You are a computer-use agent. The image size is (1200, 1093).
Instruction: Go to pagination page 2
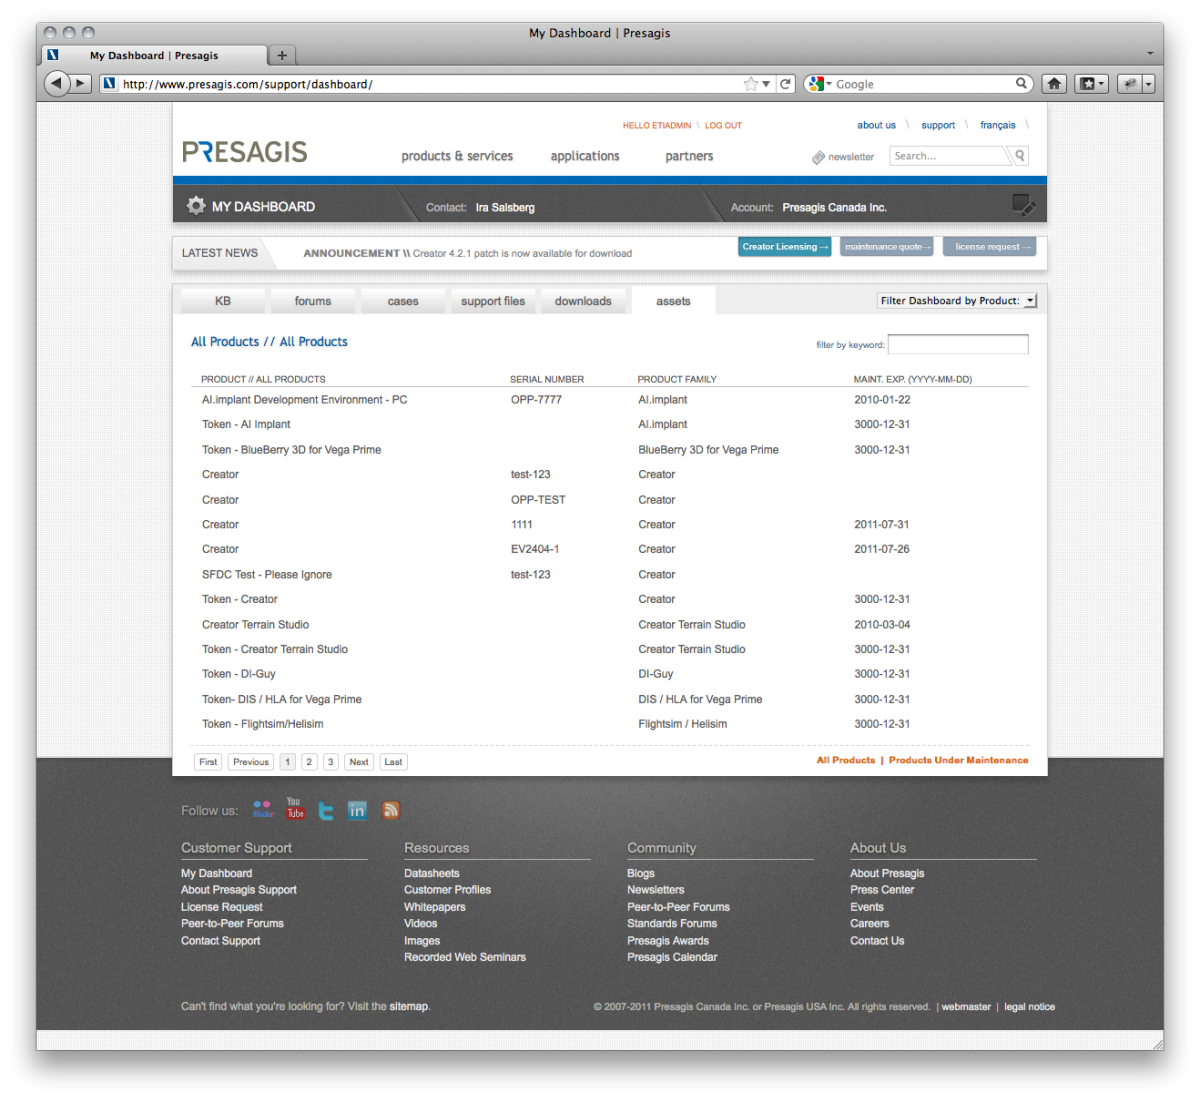click(309, 762)
